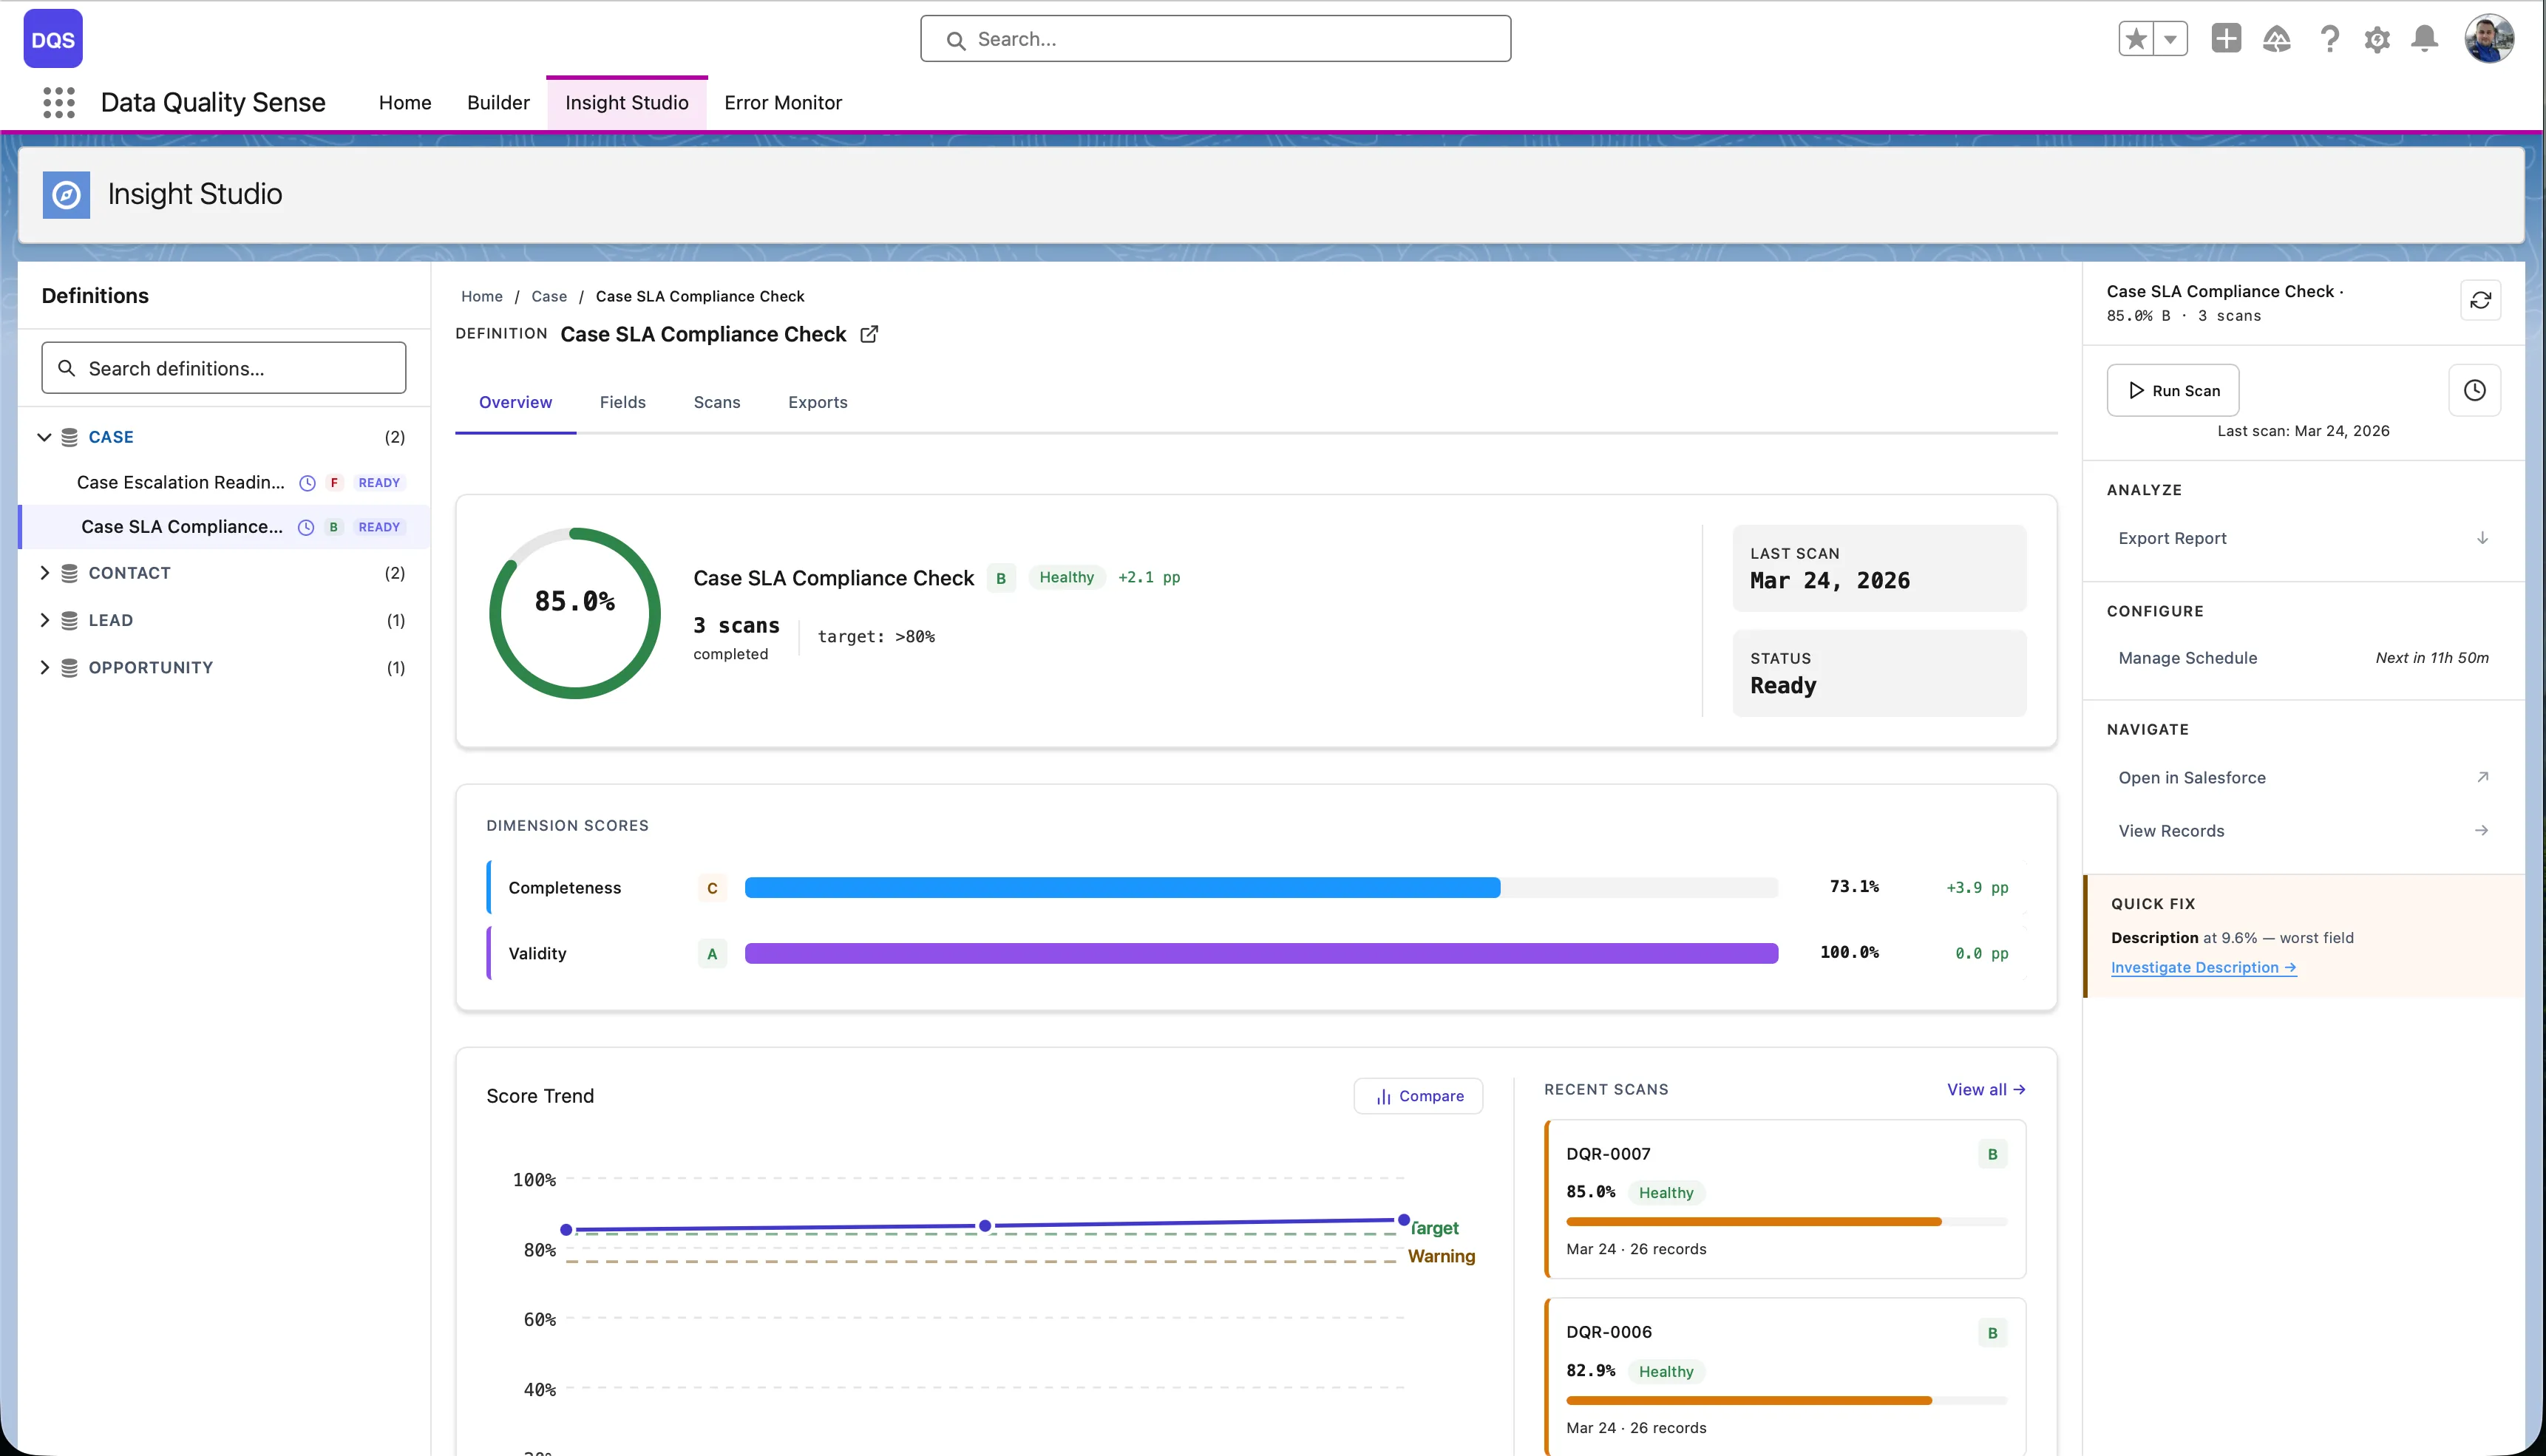Click the global Search field
This screenshot has width=2546, height=1456.
pos(1214,38)
